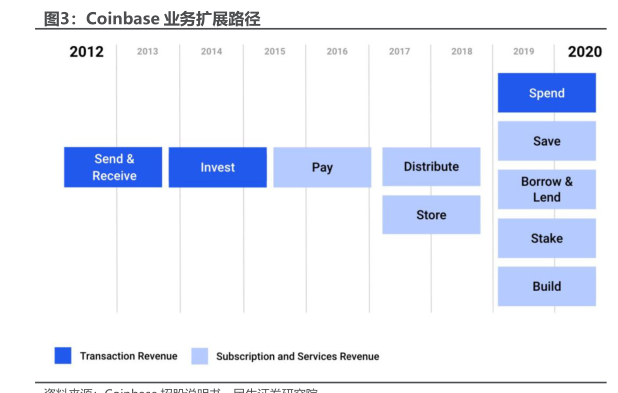Click the 2018 year label
618x393 pixels.
462,51
